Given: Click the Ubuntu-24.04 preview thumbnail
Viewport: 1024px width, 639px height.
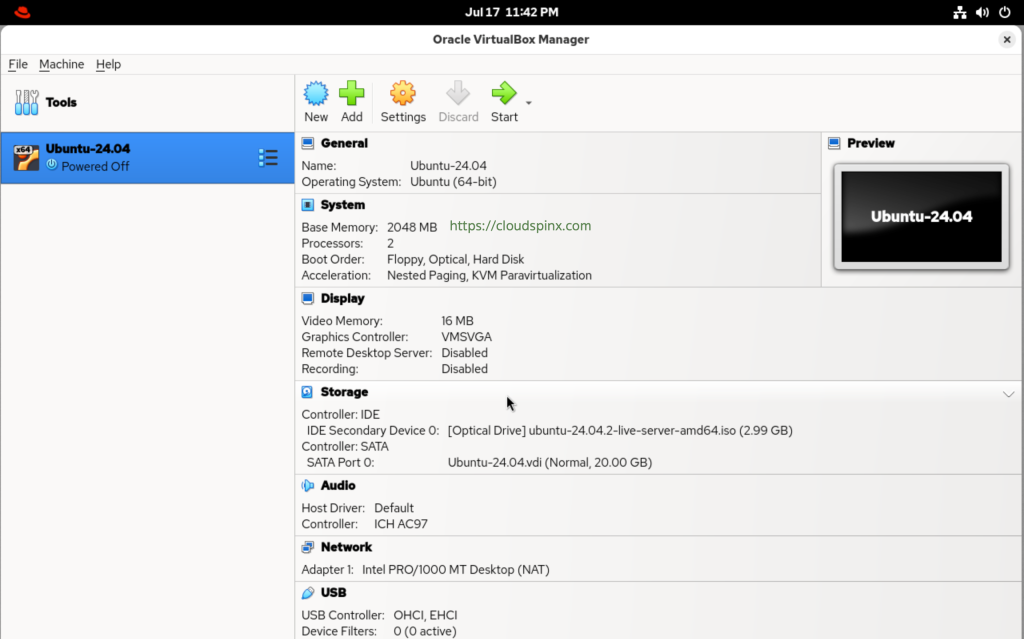Looking at the screenshot, I should coord(921,217).
